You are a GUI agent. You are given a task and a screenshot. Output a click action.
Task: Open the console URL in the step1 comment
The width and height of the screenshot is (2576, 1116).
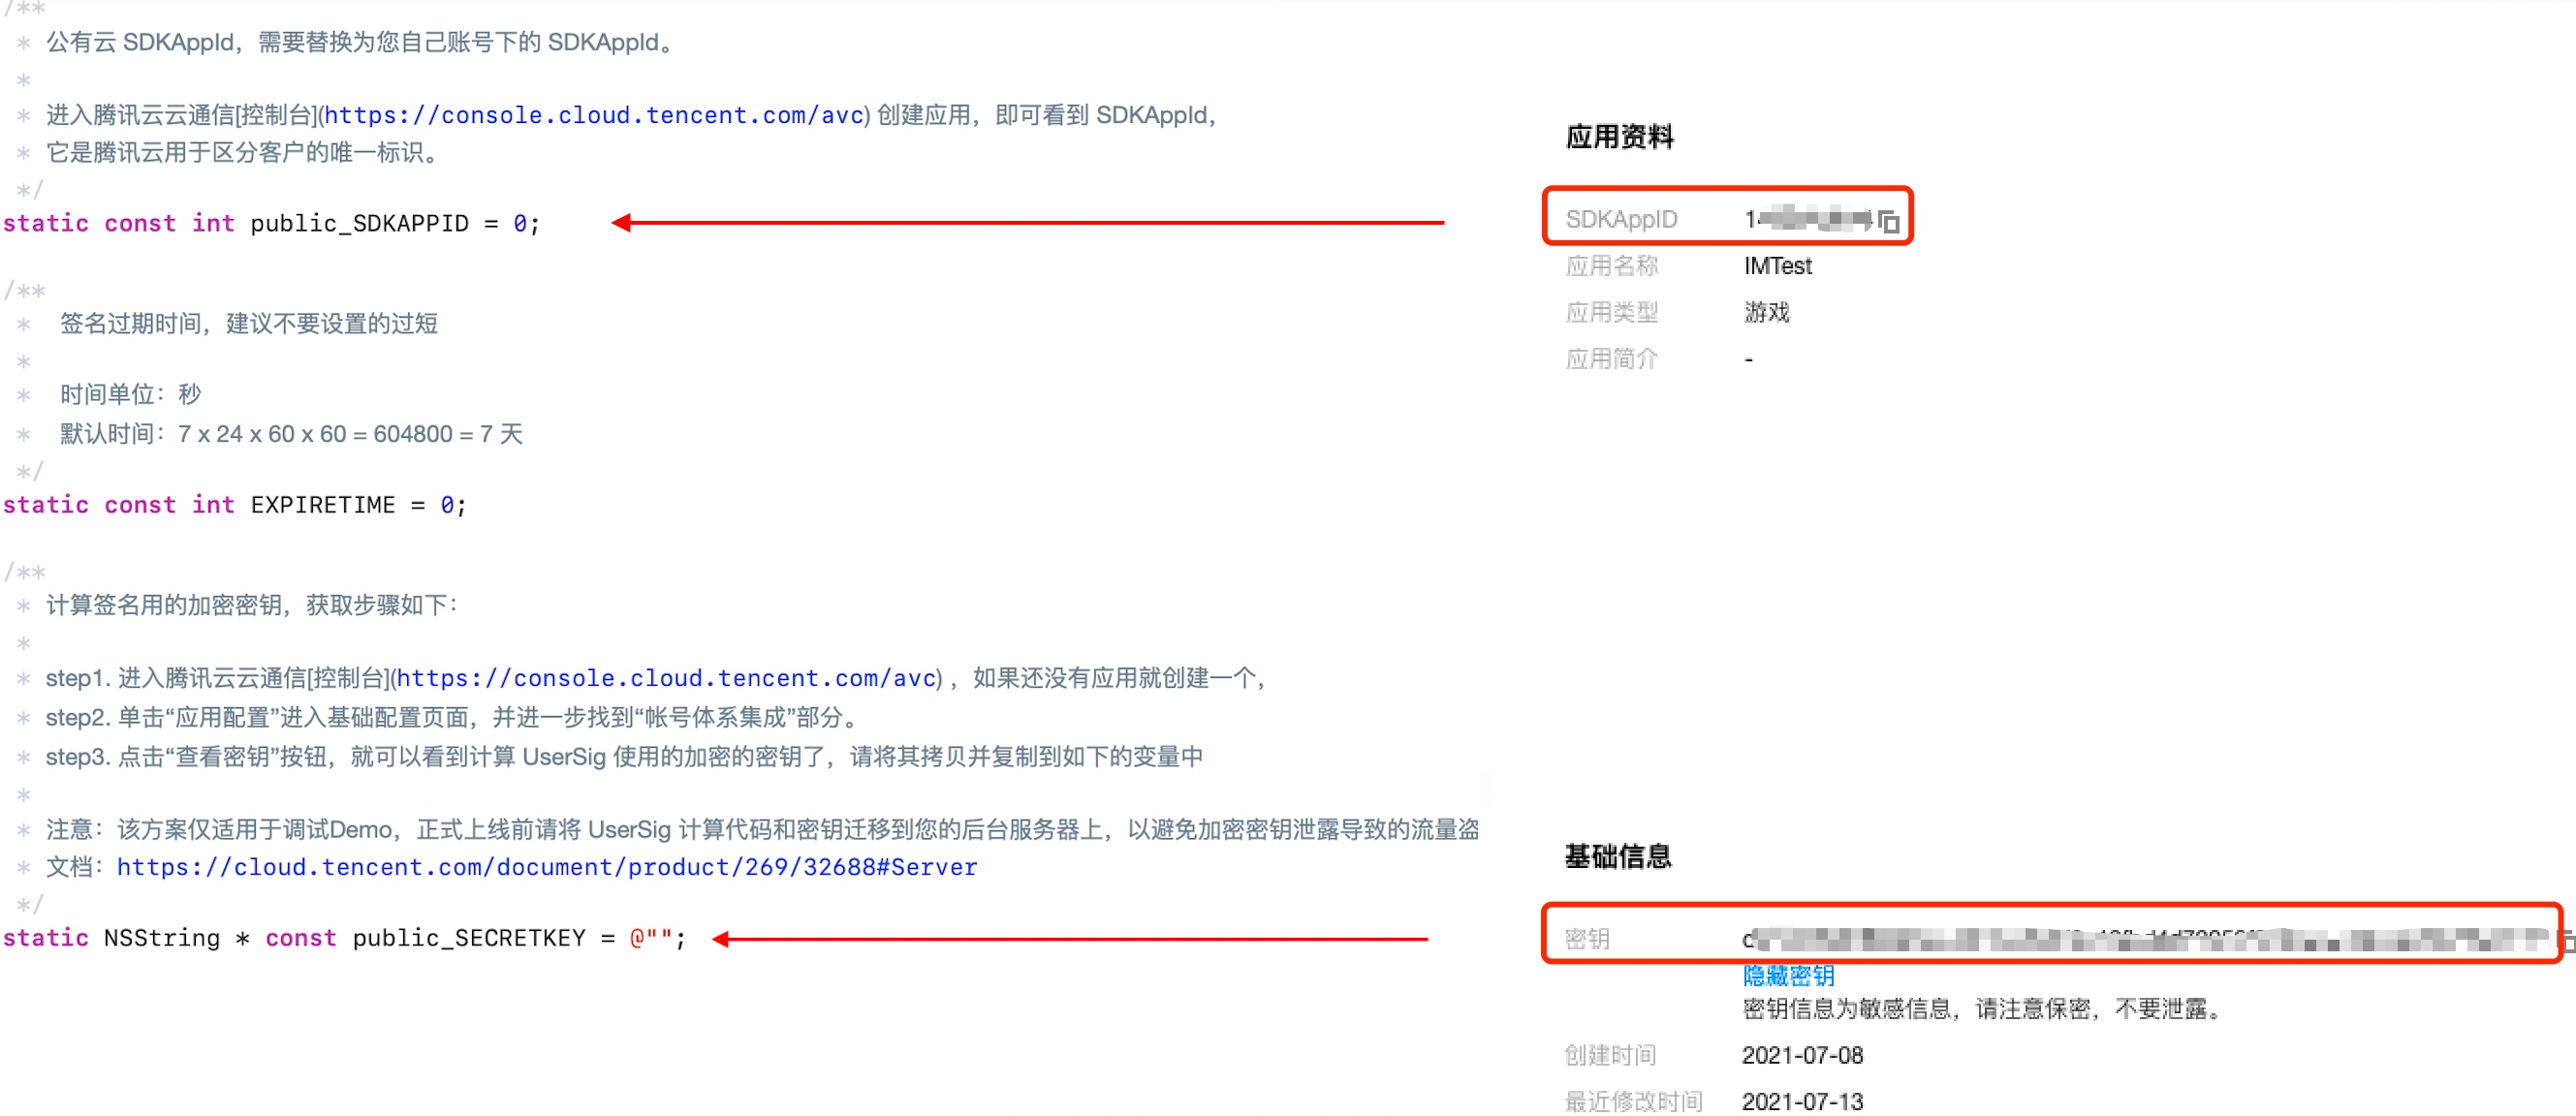coord(666,678)
